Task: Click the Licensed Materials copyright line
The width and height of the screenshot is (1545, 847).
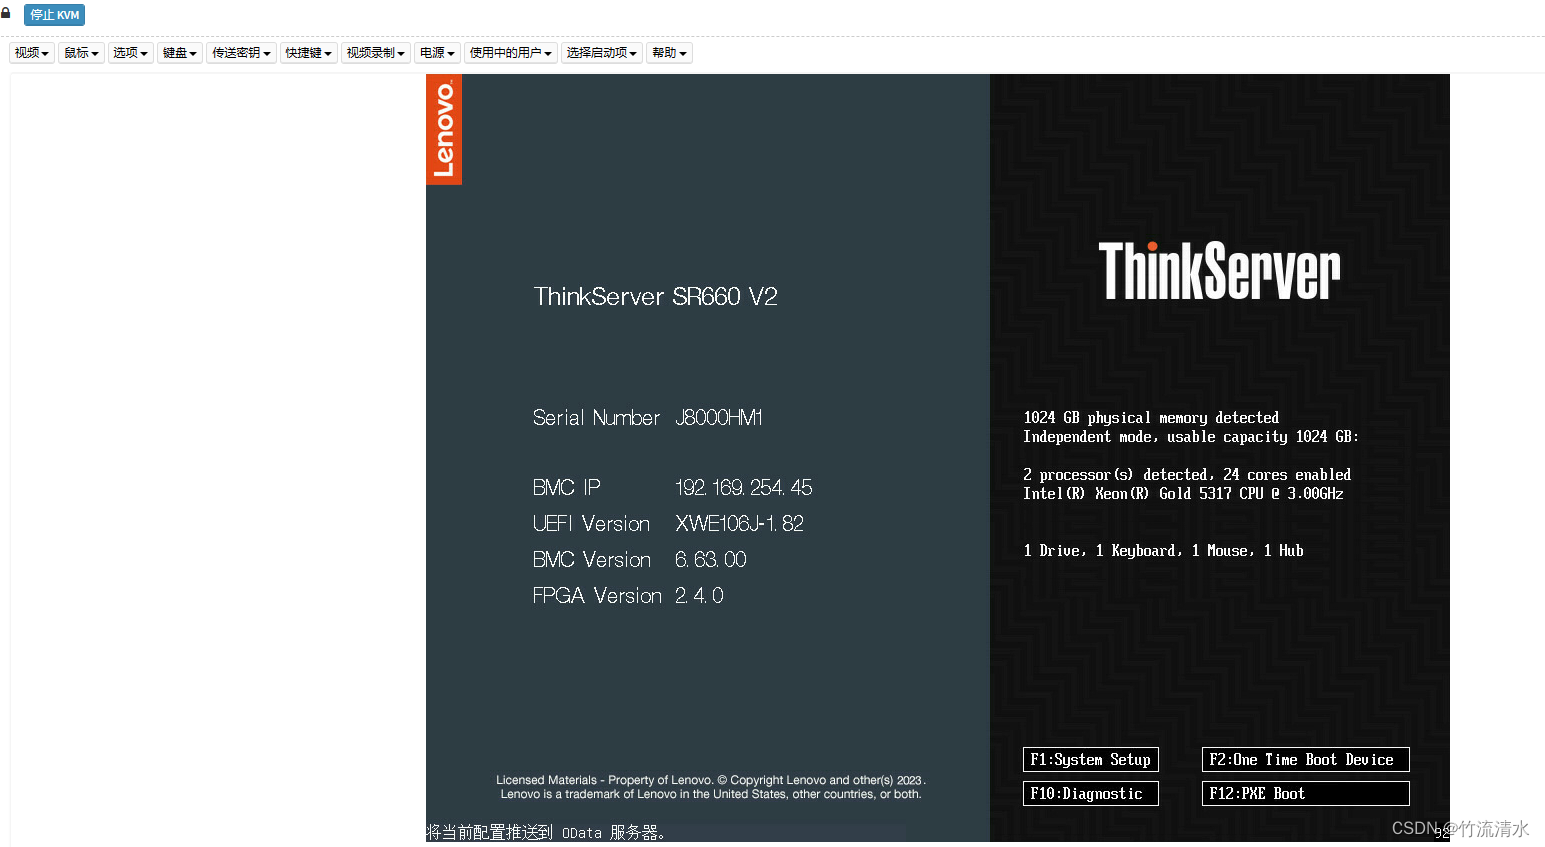Action: [x=711, y=781]
